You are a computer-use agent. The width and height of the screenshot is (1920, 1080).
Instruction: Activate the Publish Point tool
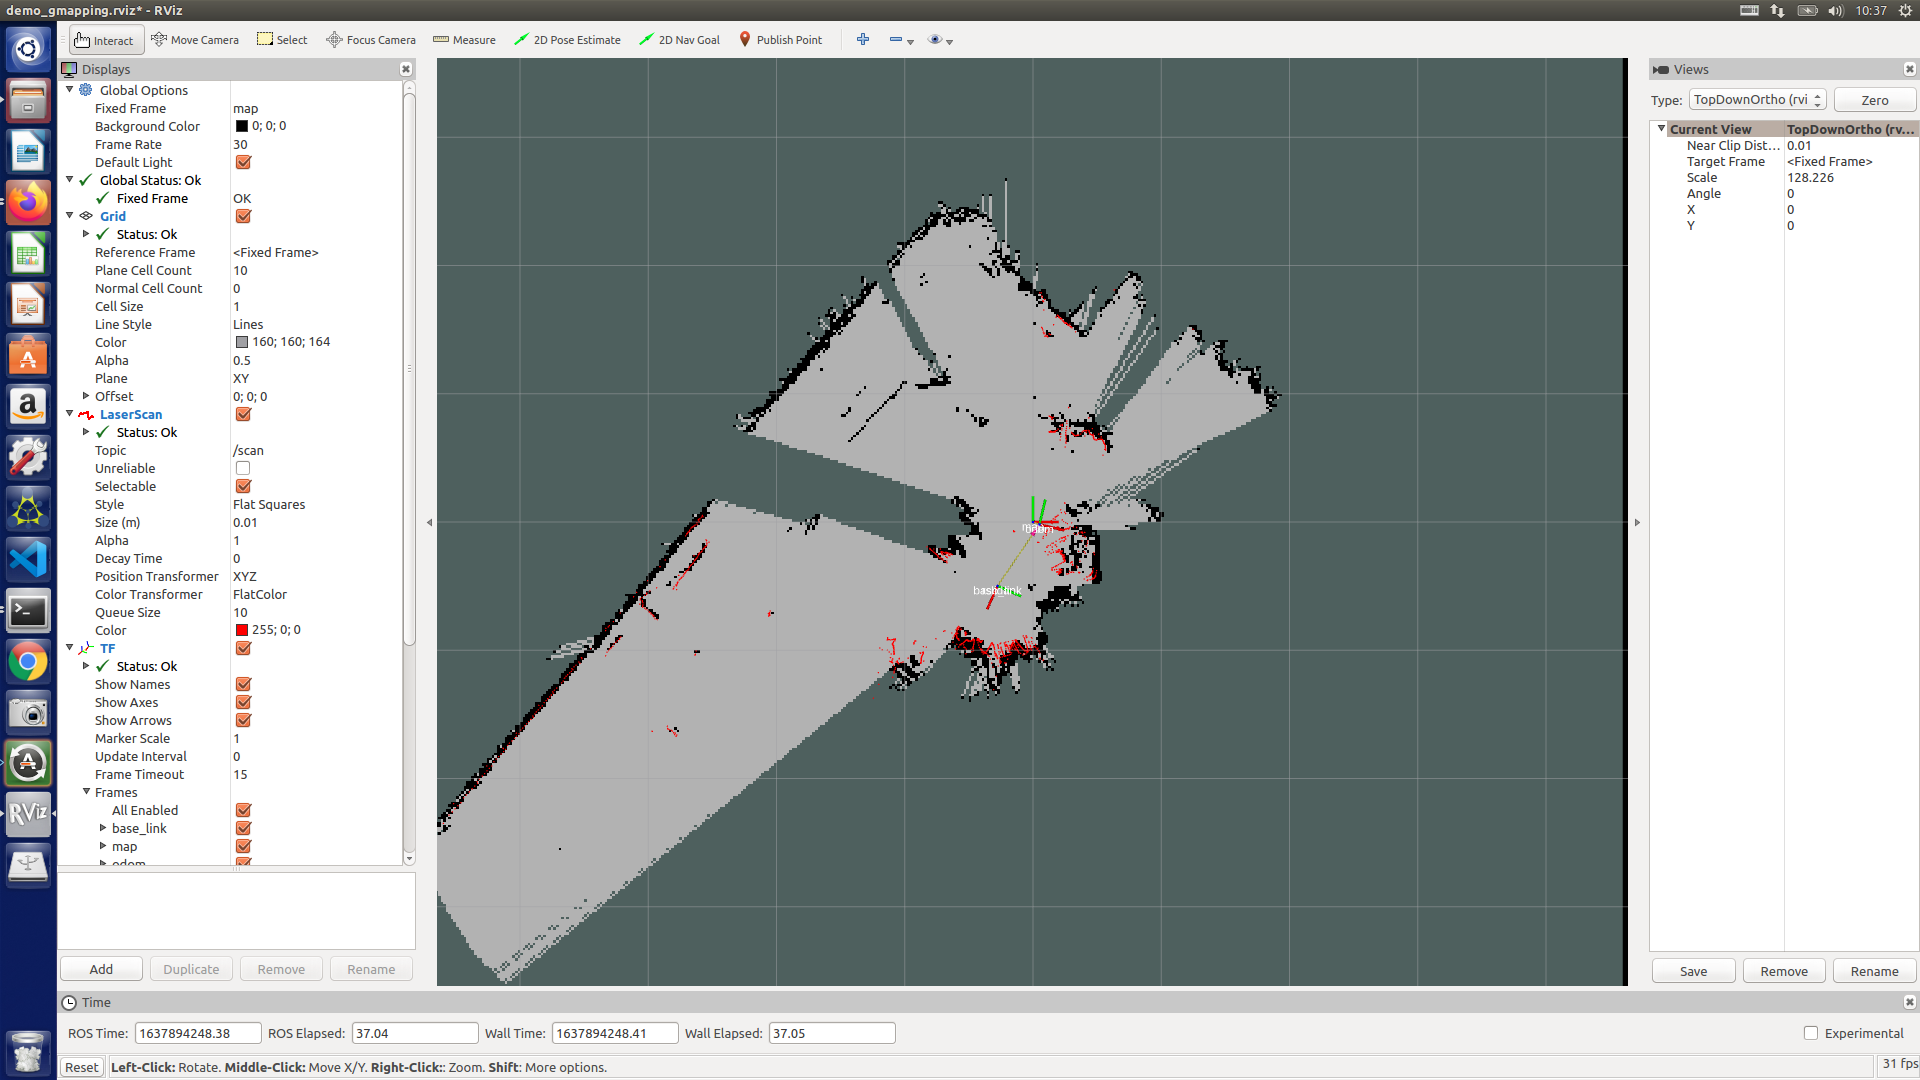[781, 40]
